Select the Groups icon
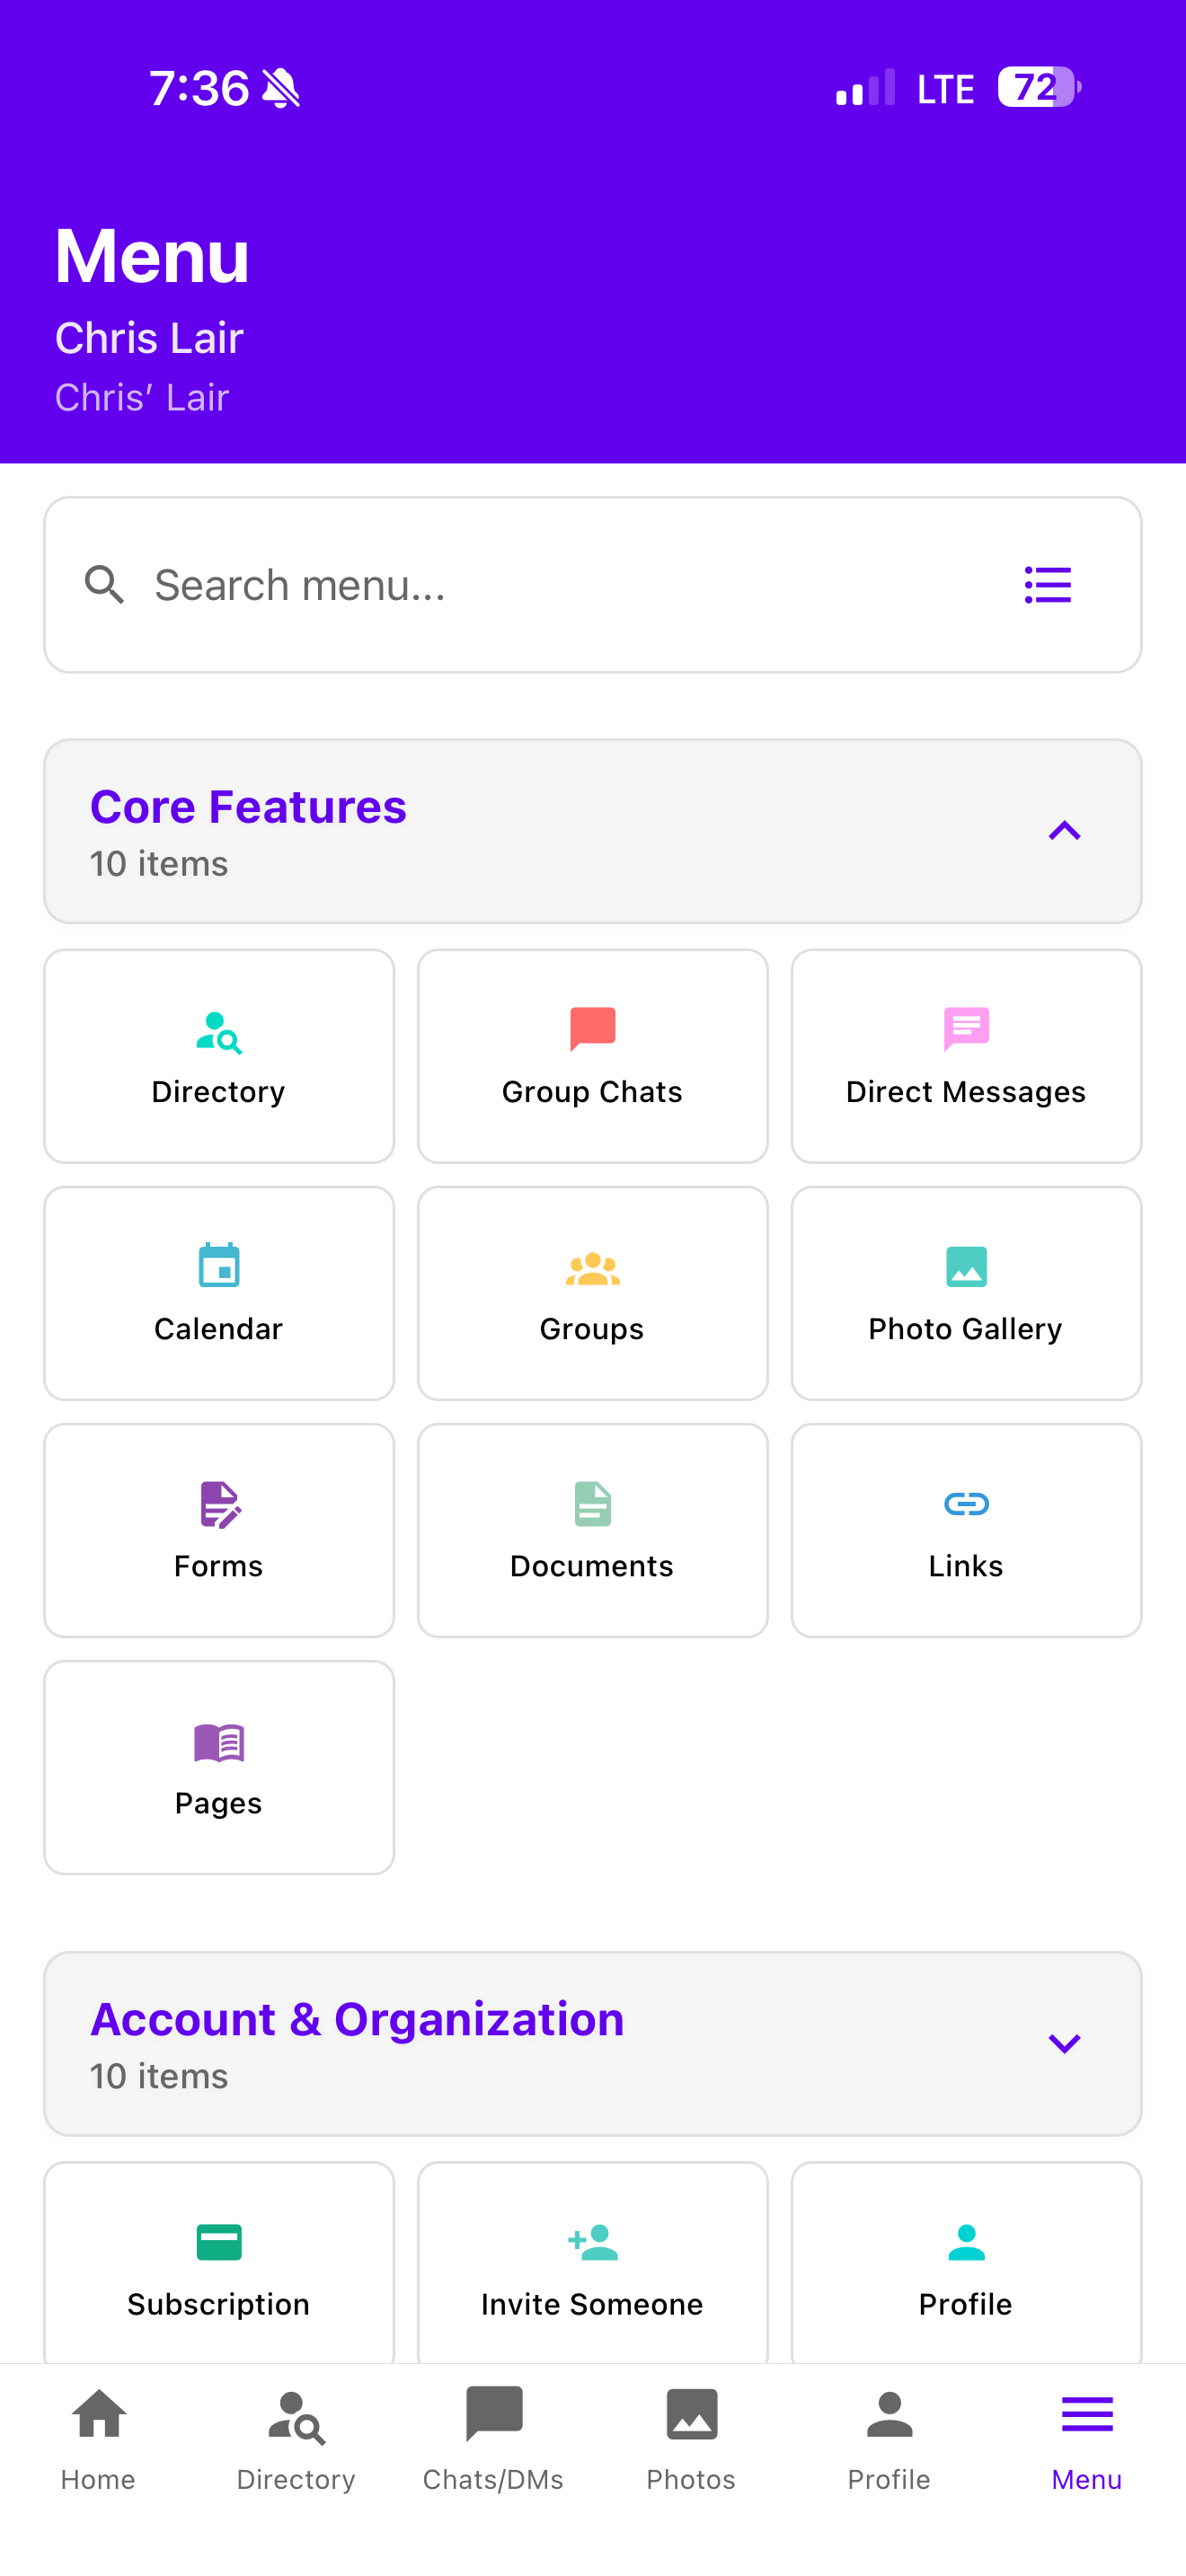Viewport: 1186px width, 2576px height. pyautogui.click(x=591, y=1292)
